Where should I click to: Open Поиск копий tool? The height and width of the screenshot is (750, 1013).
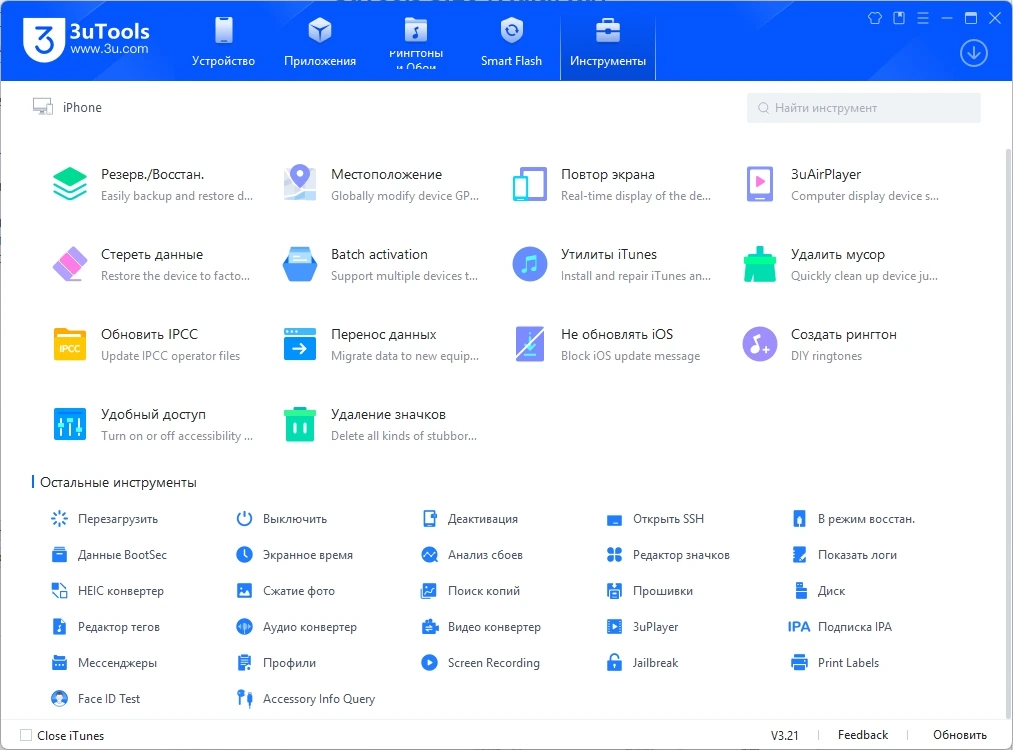[x=471, y=590]
